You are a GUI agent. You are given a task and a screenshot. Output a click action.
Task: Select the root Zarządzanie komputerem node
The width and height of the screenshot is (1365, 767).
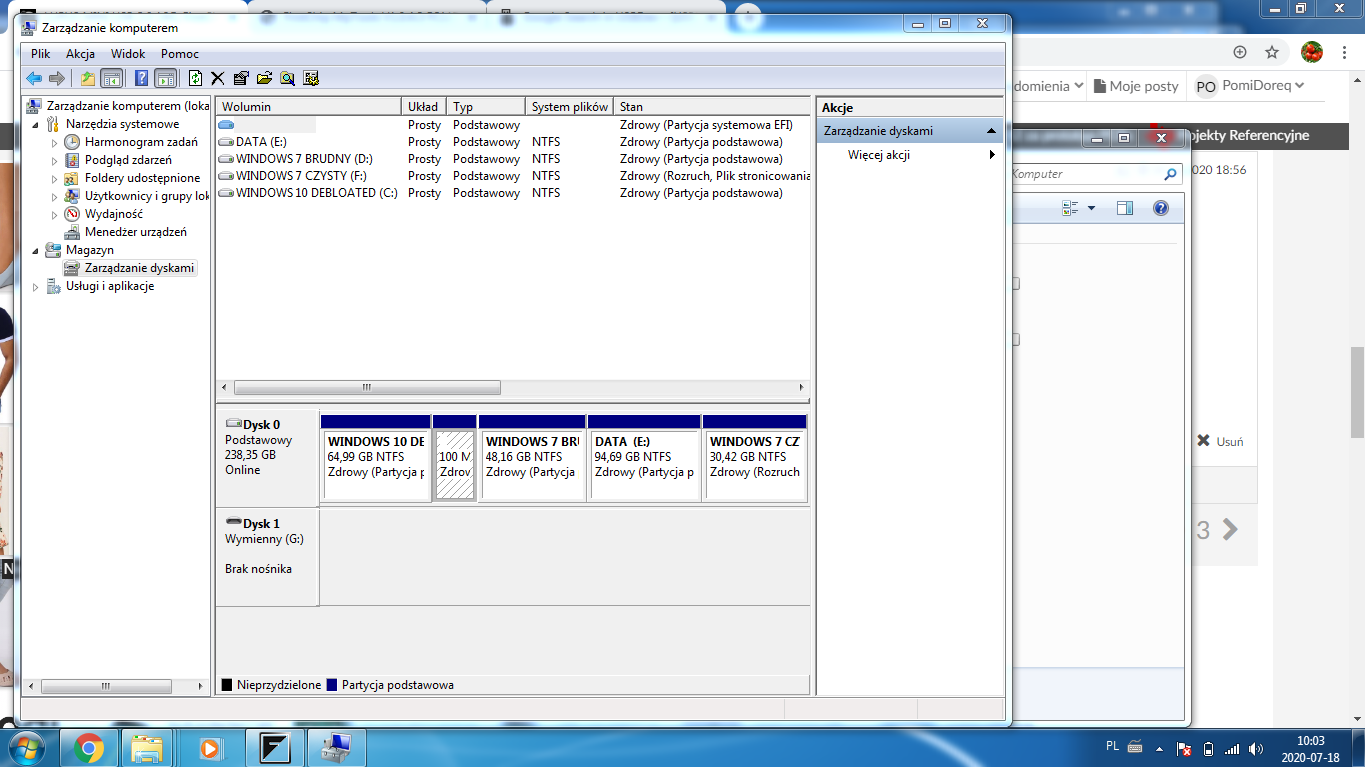coord(127,106)
